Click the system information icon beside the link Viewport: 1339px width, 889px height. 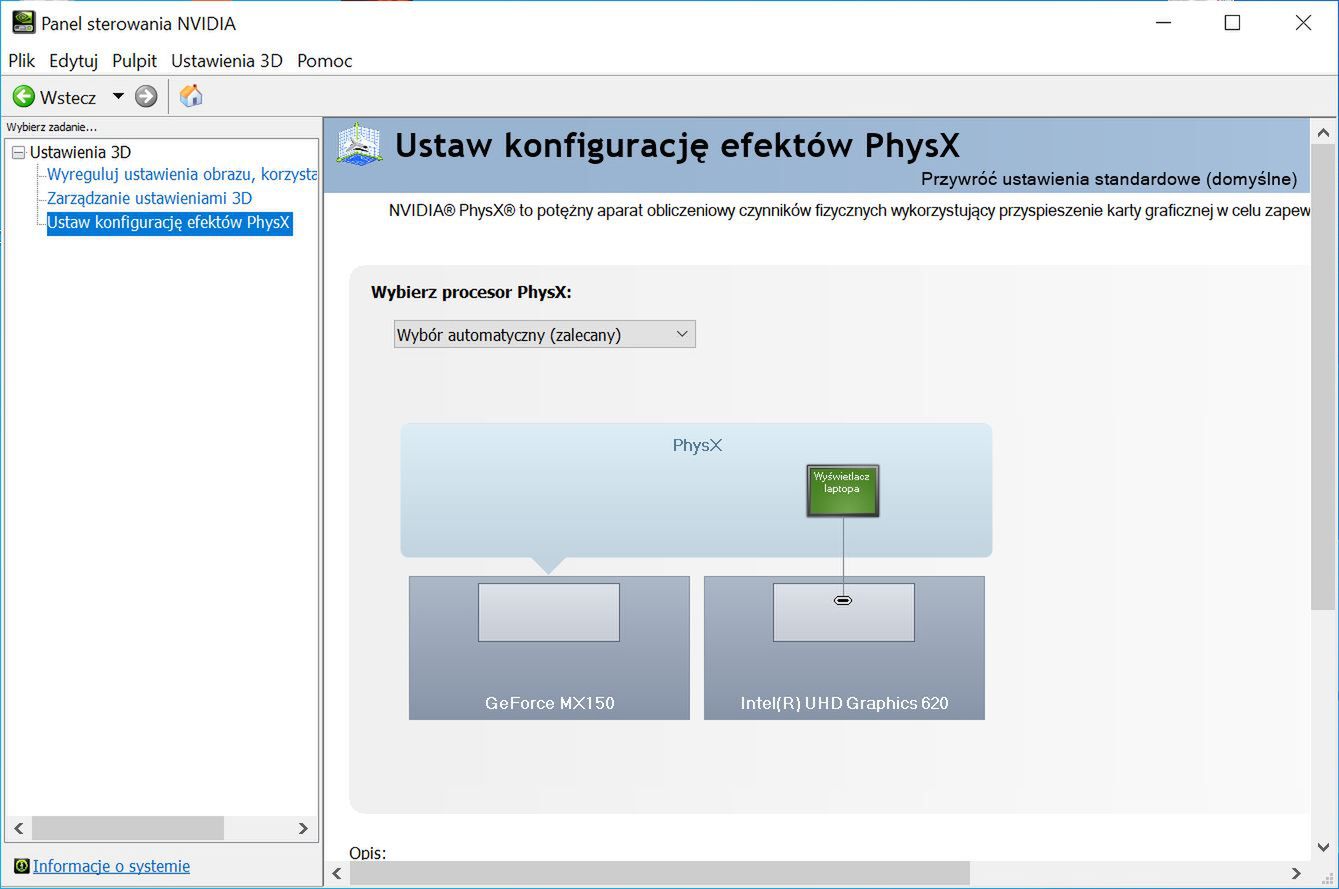(21, 866)
